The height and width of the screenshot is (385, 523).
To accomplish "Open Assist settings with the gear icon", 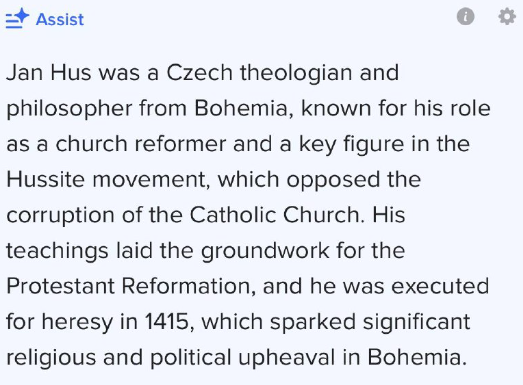I will 507,16.
